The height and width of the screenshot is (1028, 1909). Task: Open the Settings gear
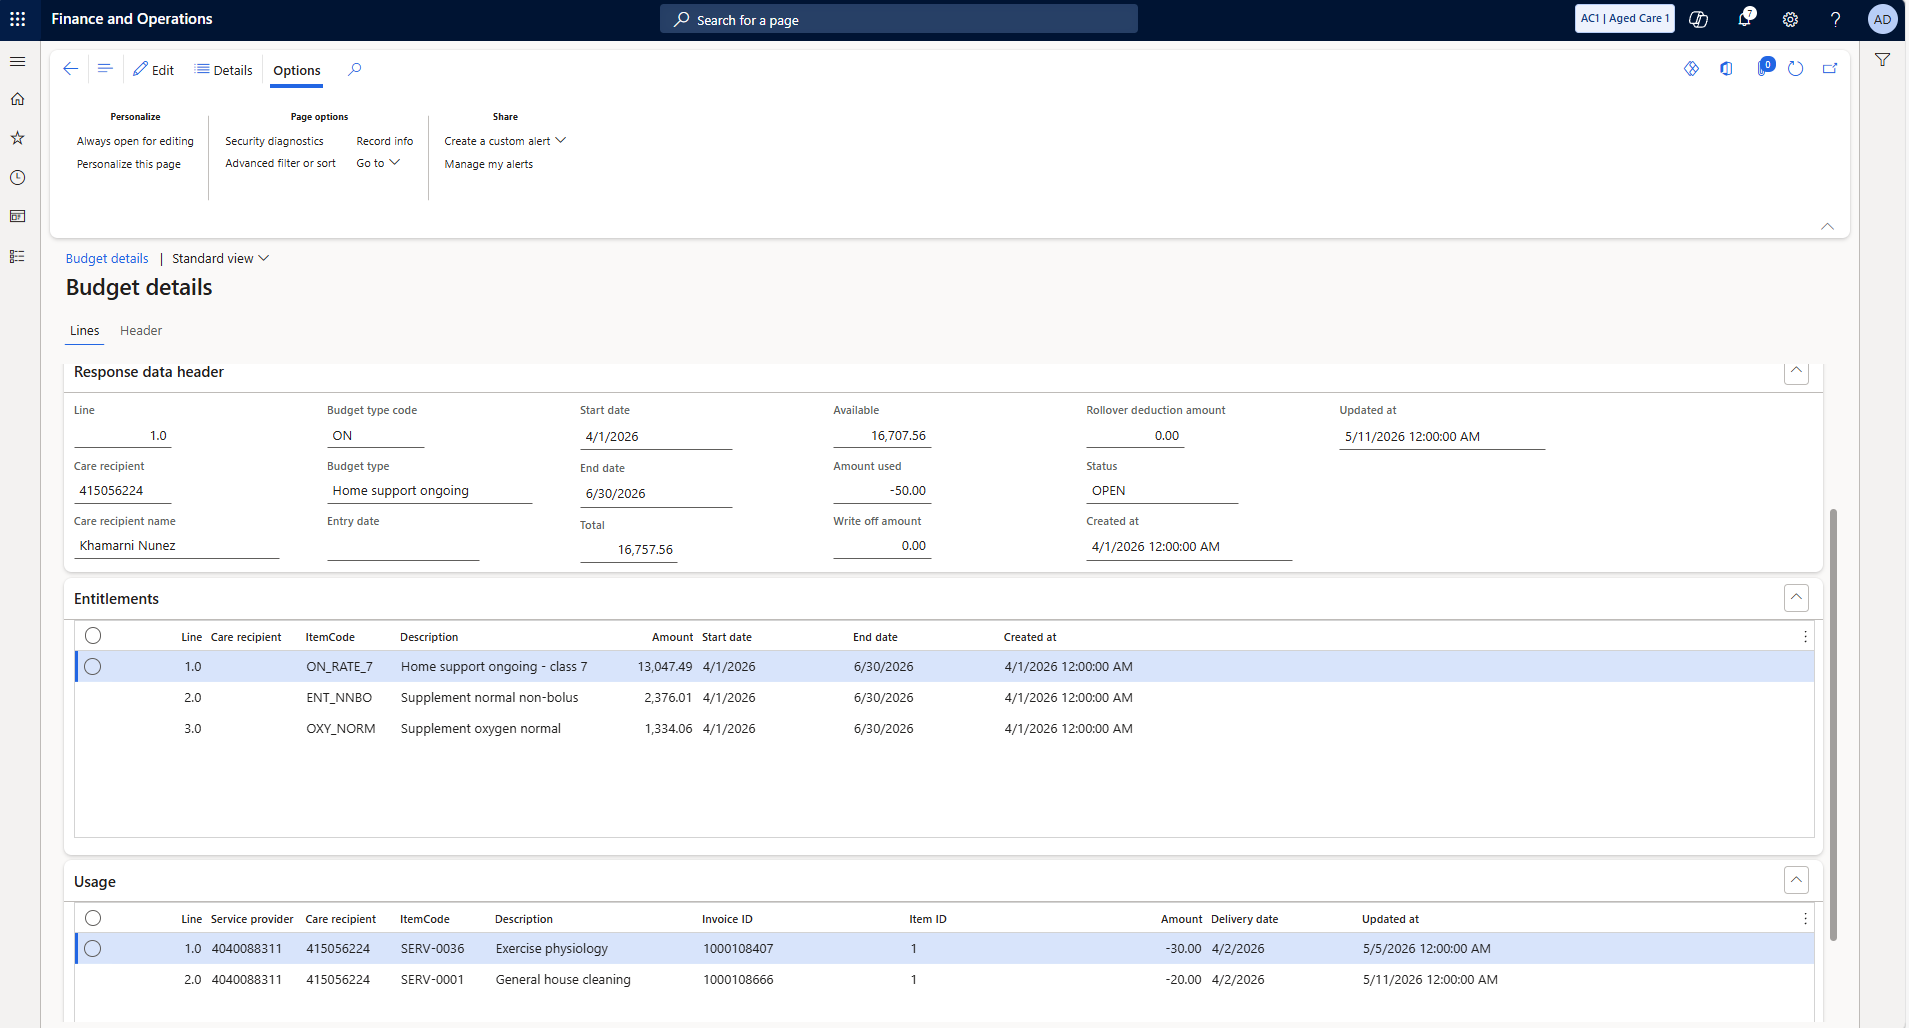point(1790,19)
